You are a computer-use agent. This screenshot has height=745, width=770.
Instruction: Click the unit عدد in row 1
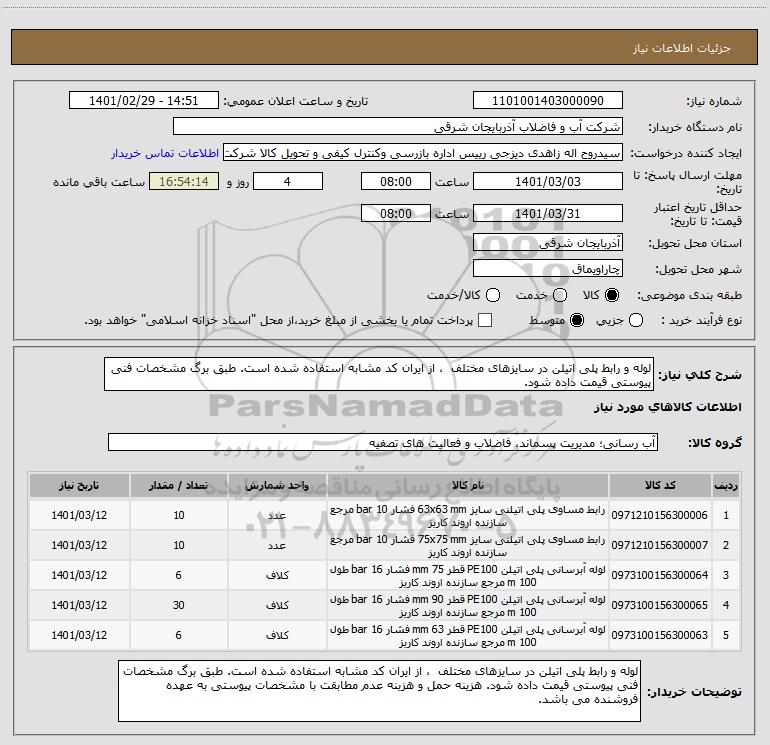tap(277, 515)
